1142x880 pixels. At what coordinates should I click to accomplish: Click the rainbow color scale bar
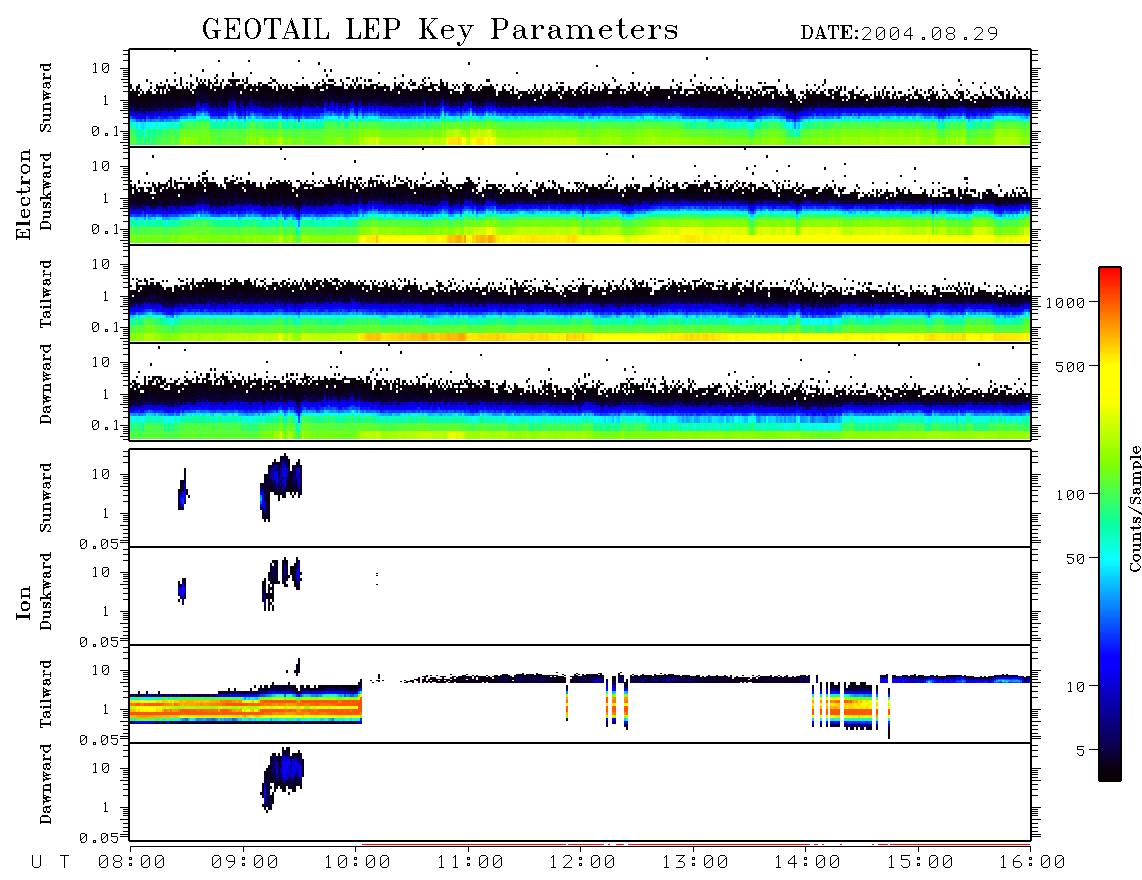point(1110,525)
